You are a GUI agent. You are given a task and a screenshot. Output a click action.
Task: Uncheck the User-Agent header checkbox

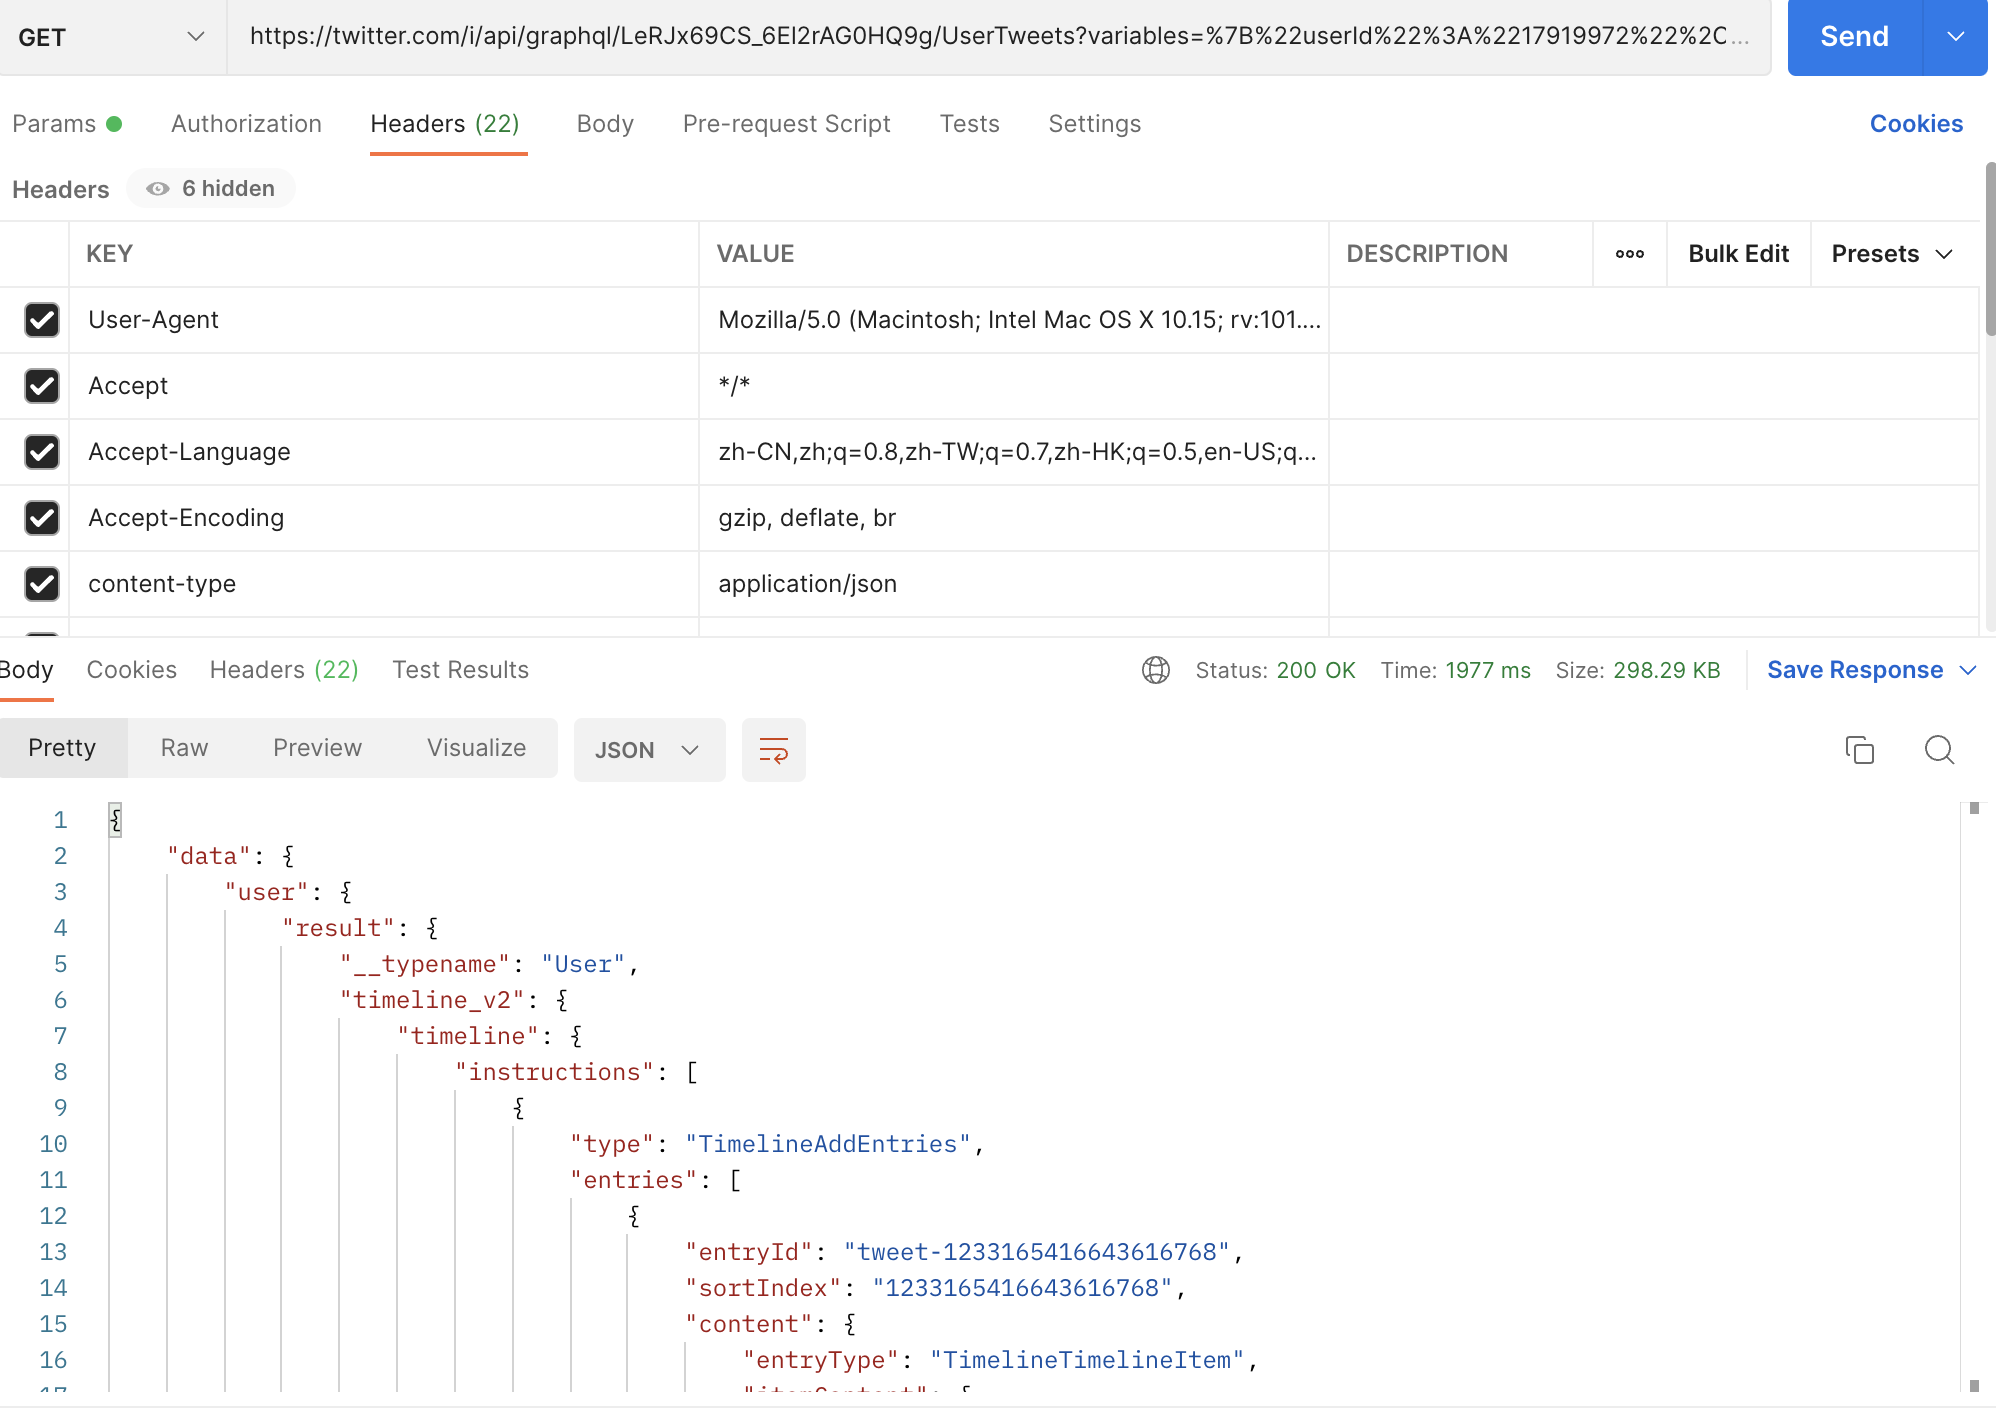click(42, 320)
